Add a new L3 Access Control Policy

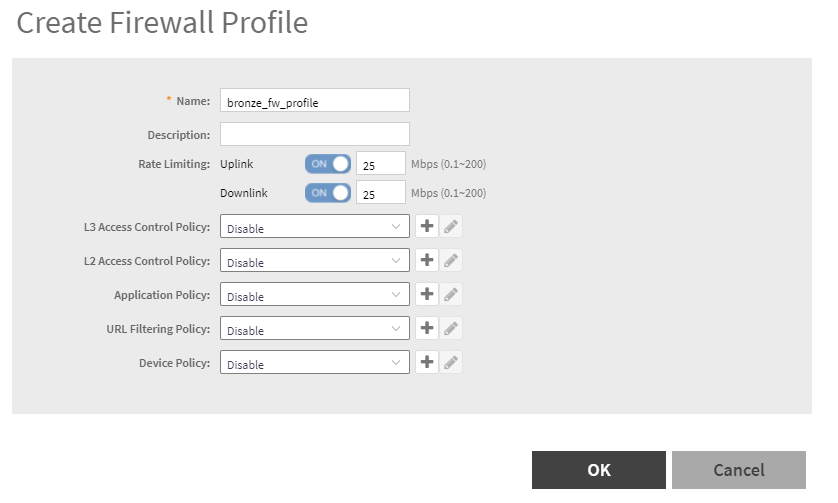pyautogui.click(x=427, y=227)
